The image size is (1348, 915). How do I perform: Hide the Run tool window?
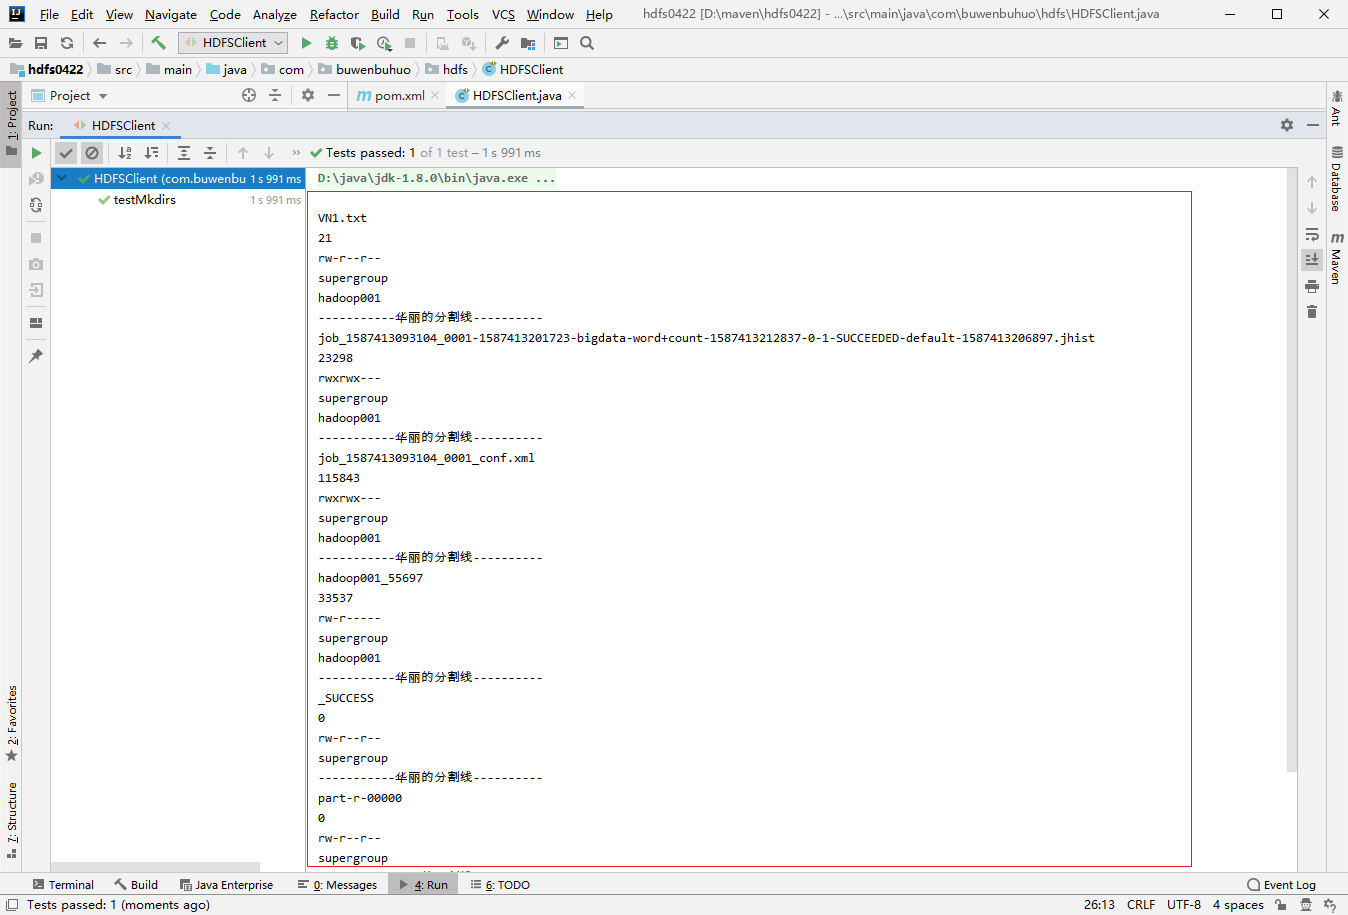click(1312, 125)
